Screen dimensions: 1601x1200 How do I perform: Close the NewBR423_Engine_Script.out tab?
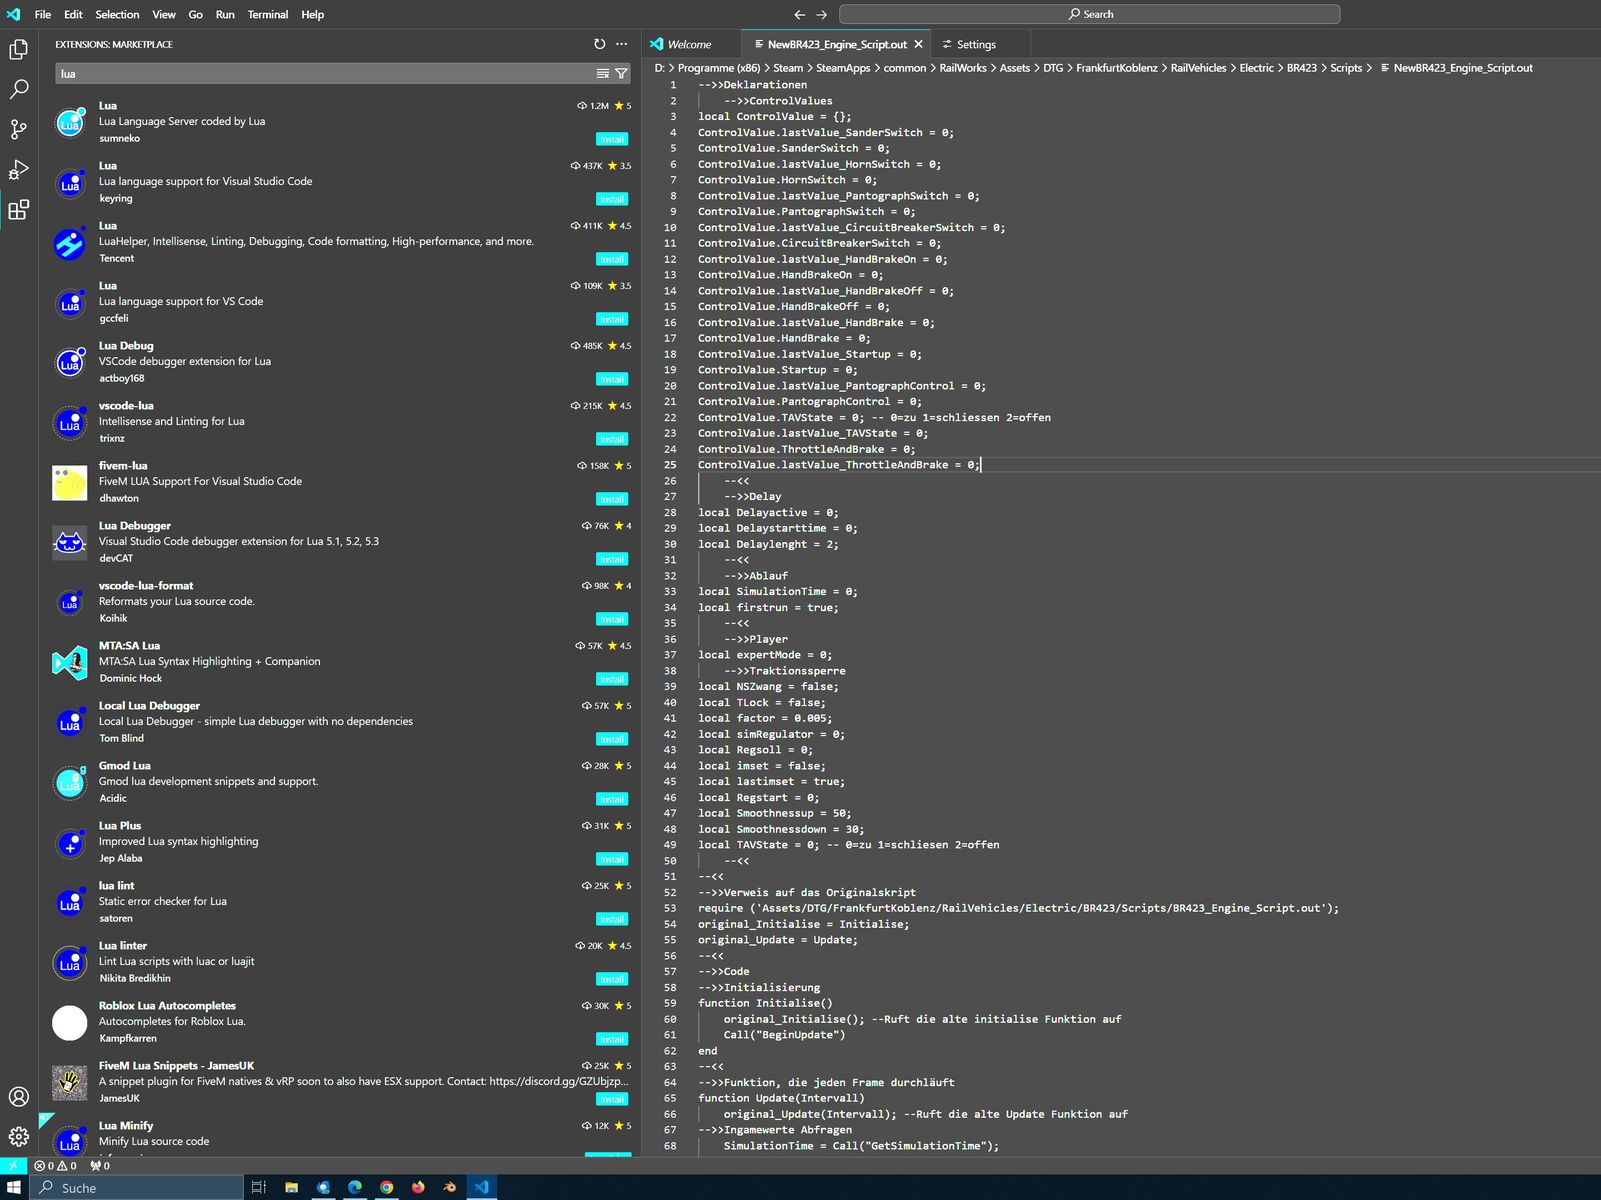[918, 44]
